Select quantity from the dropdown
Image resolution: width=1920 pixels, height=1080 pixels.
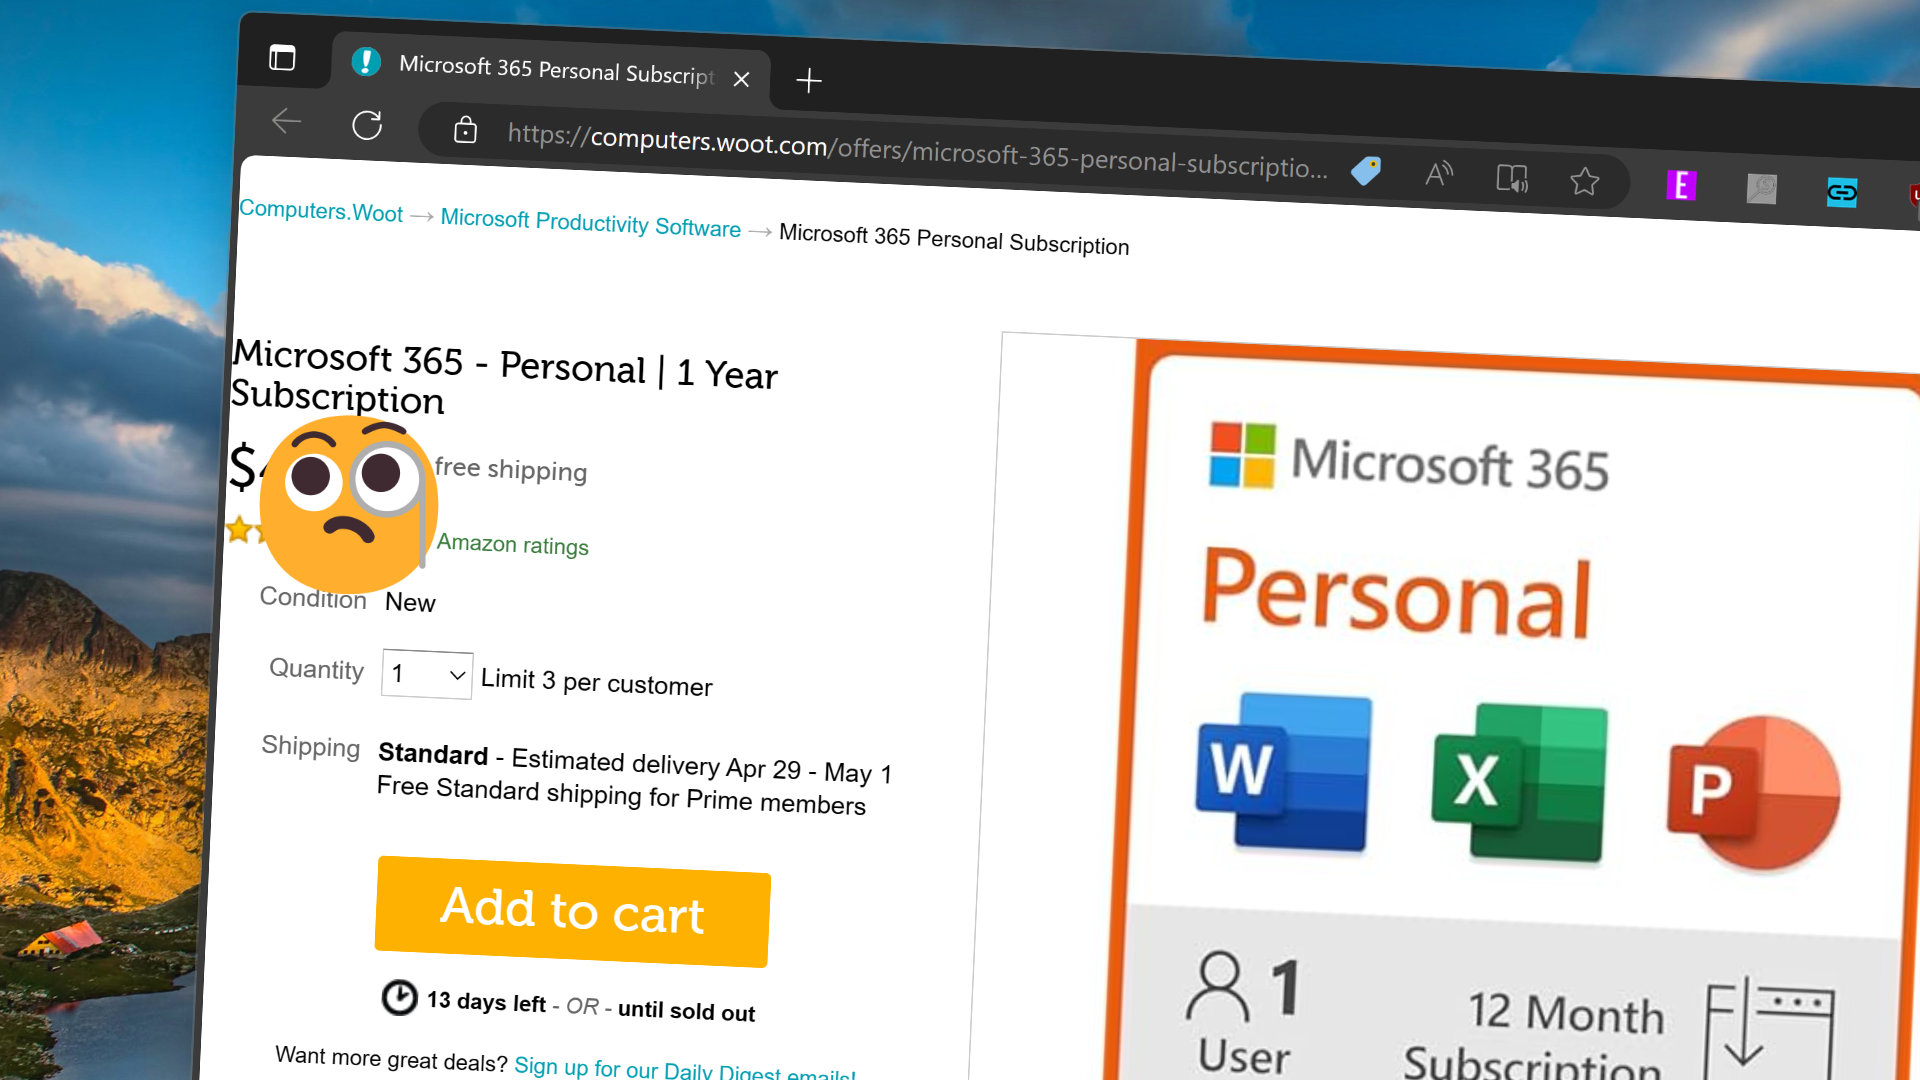coord(423,673)
